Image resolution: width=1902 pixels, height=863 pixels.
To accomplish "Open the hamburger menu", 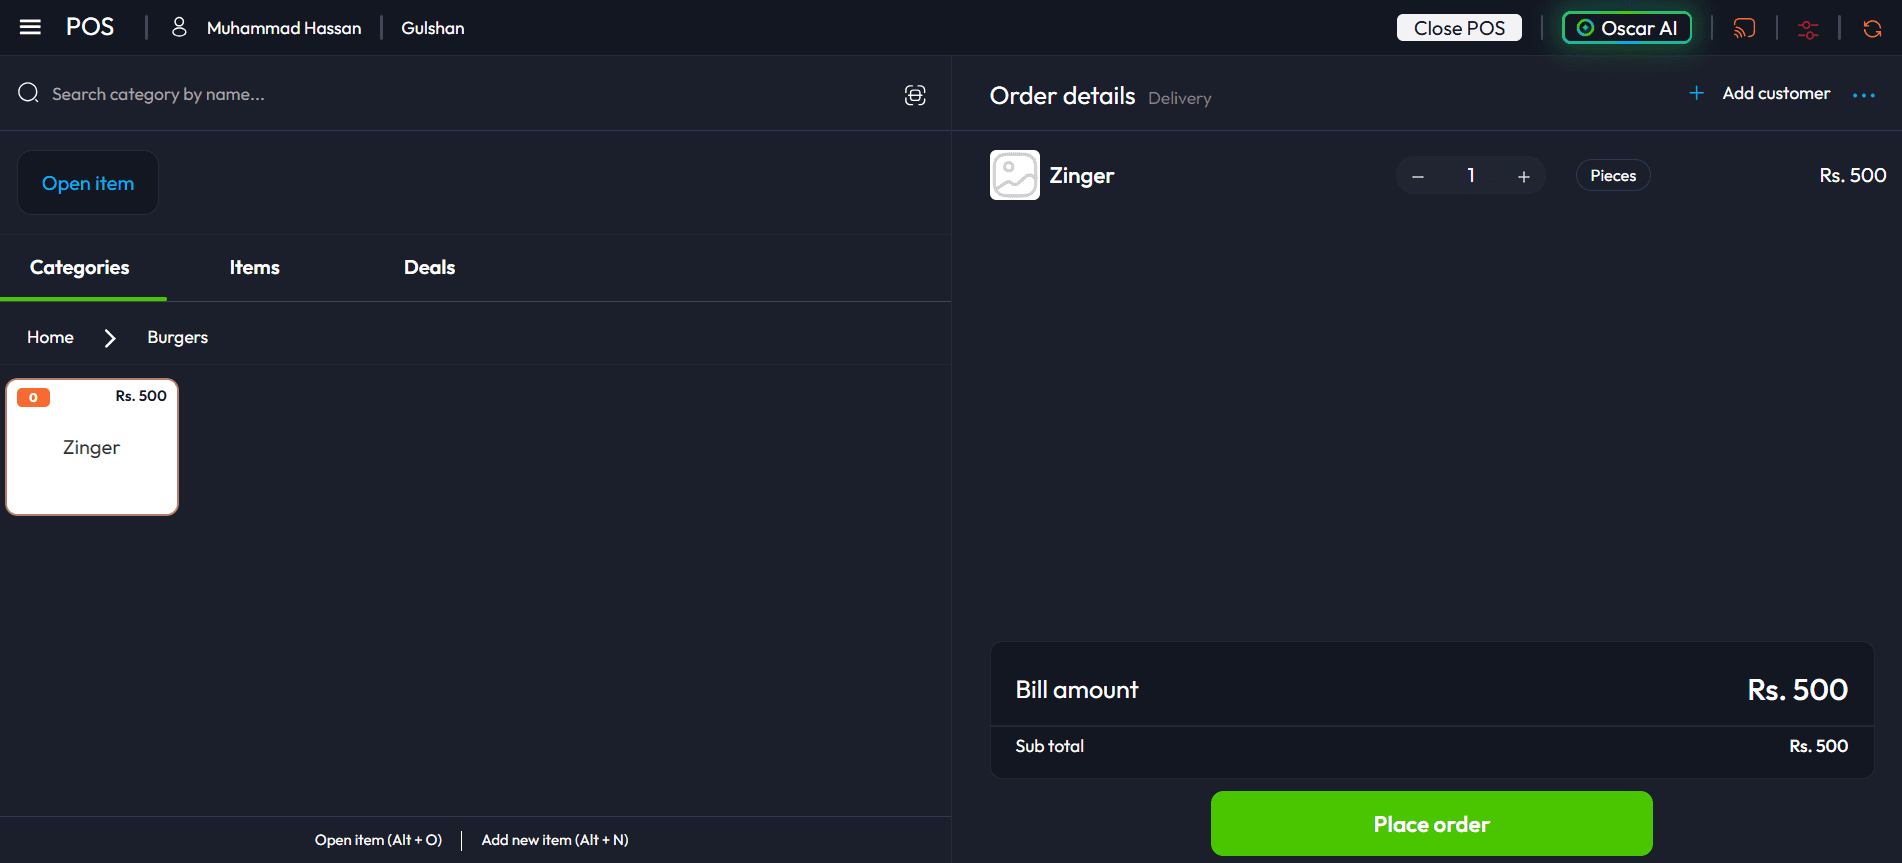I will (x=30, y=27).
